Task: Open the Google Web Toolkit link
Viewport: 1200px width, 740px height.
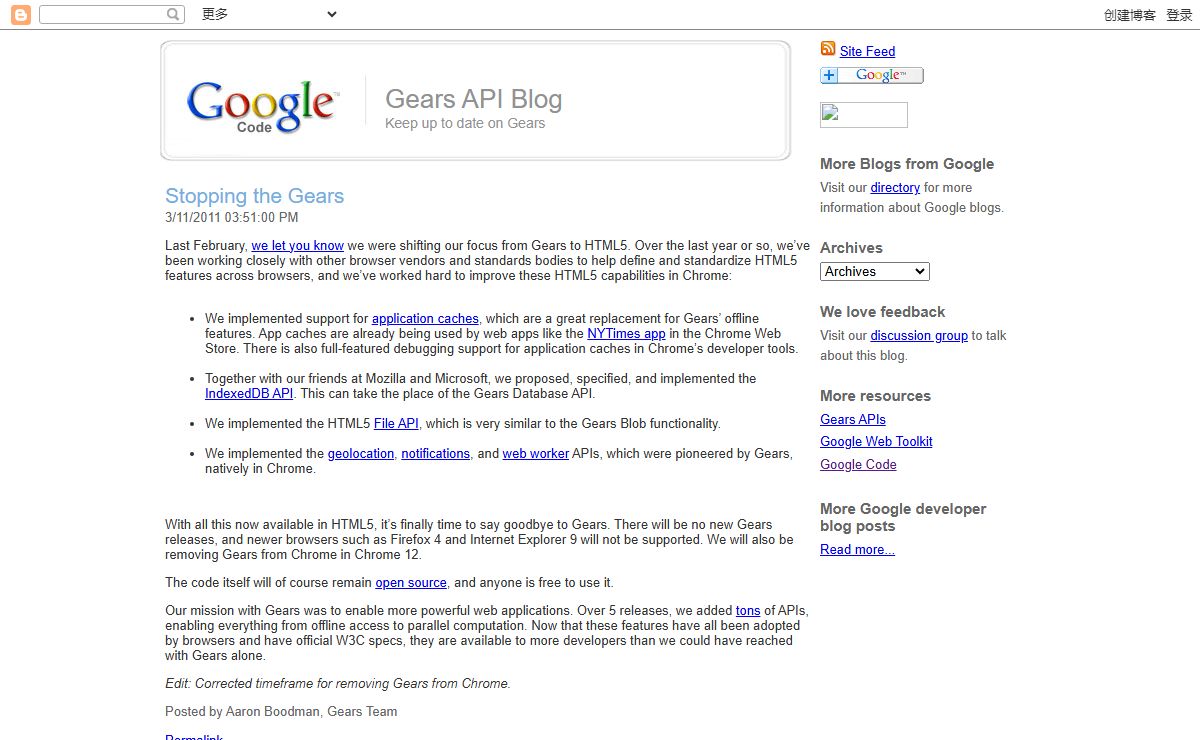Action: (x=876, y=441)
